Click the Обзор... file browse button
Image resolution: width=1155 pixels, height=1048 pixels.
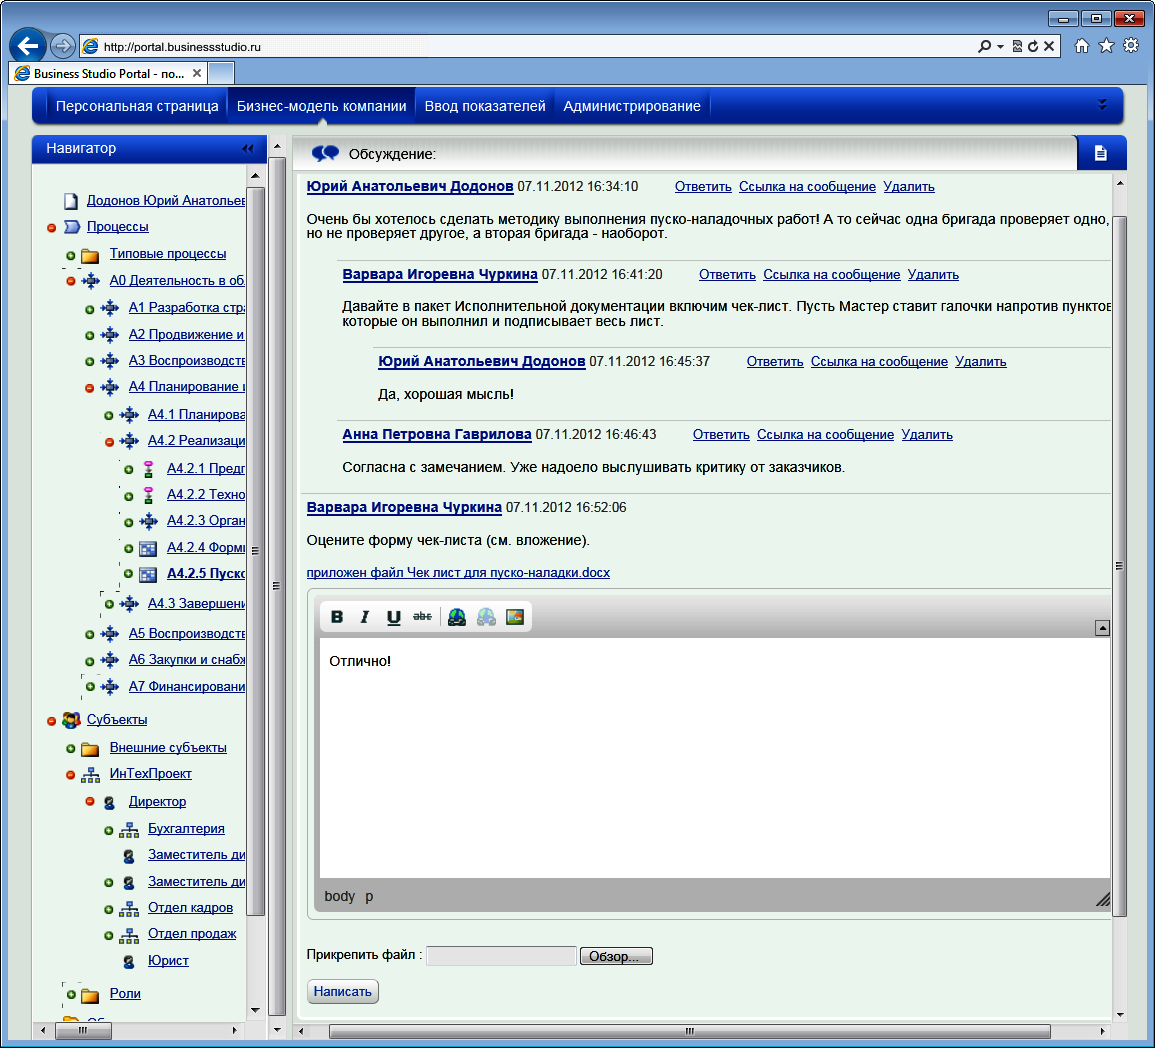[616, 957]
